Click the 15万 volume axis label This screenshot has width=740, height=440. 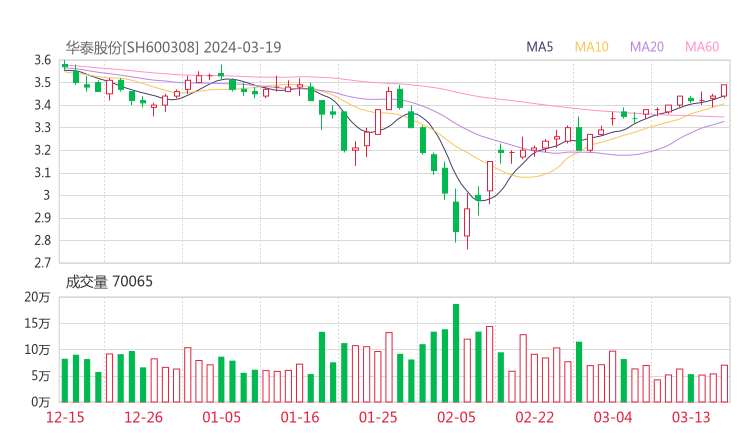tap(37, 323)
